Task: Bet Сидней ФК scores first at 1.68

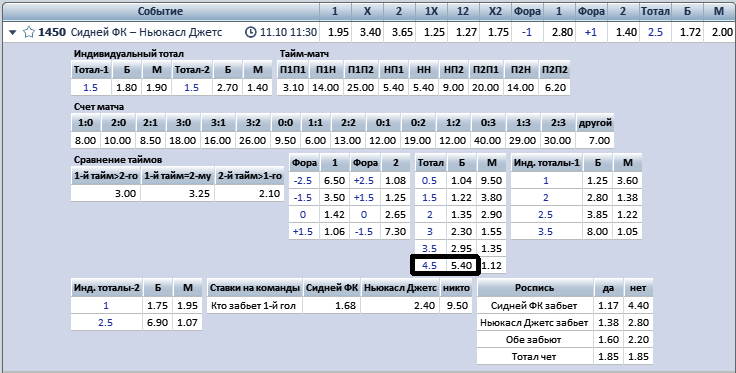Action: [x=332, y=305]
